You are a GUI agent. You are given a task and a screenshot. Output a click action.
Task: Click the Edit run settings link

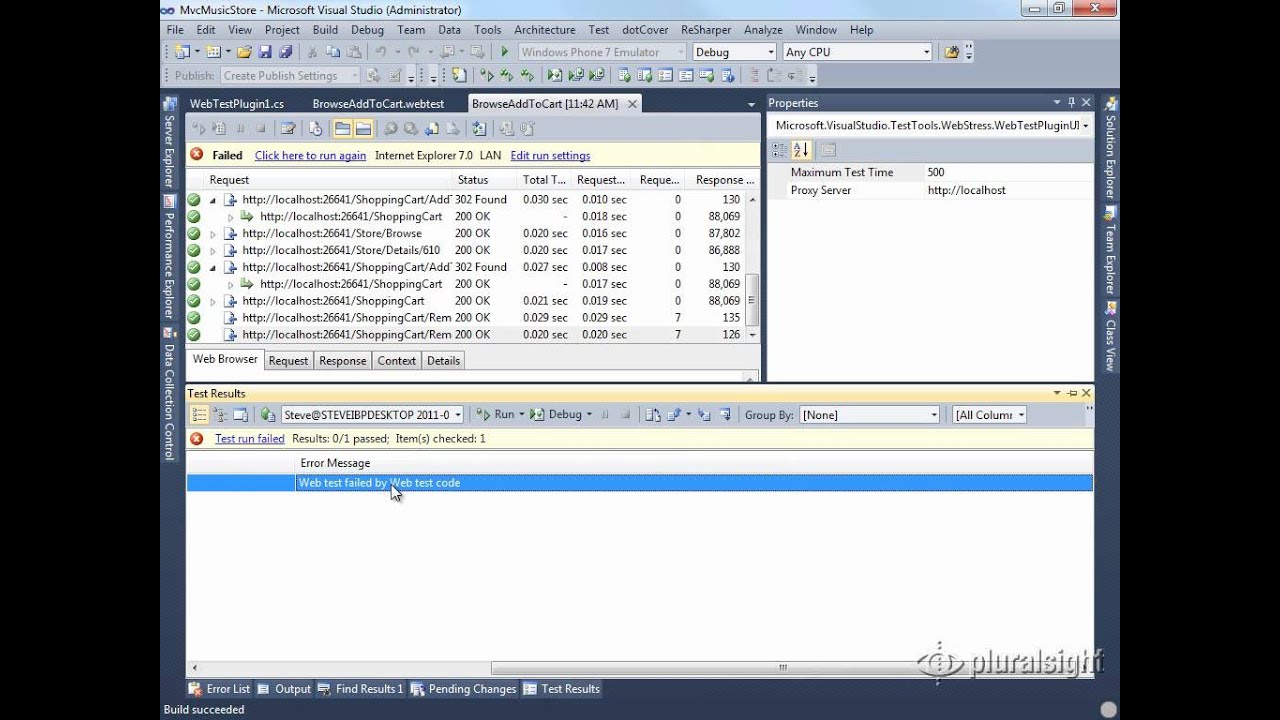(x=550, y=155)
